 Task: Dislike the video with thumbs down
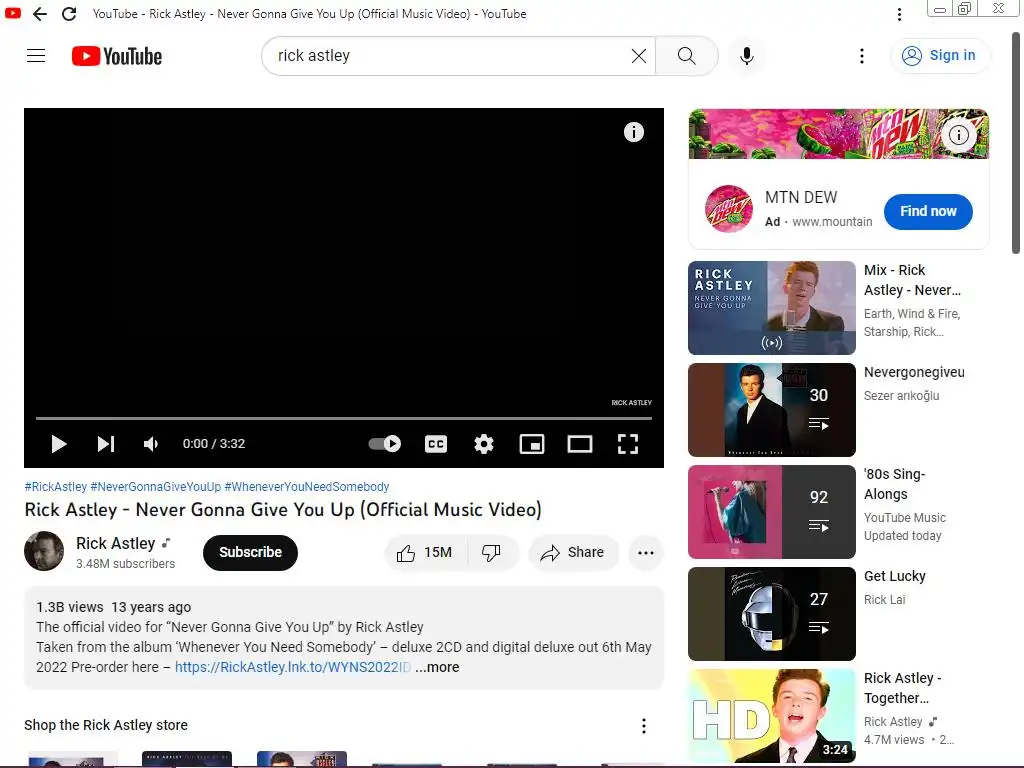click(492, 553)
